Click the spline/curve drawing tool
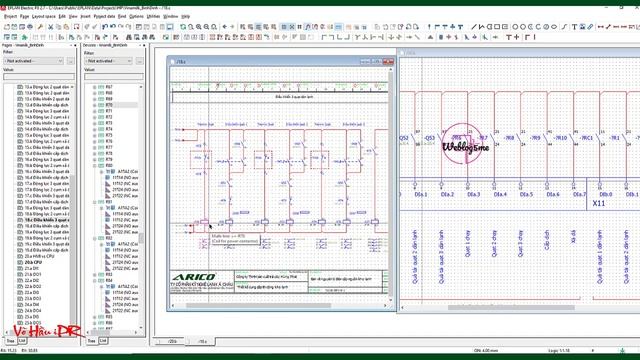The height and width of the screenshot is (360, 640). coord(564,27)
